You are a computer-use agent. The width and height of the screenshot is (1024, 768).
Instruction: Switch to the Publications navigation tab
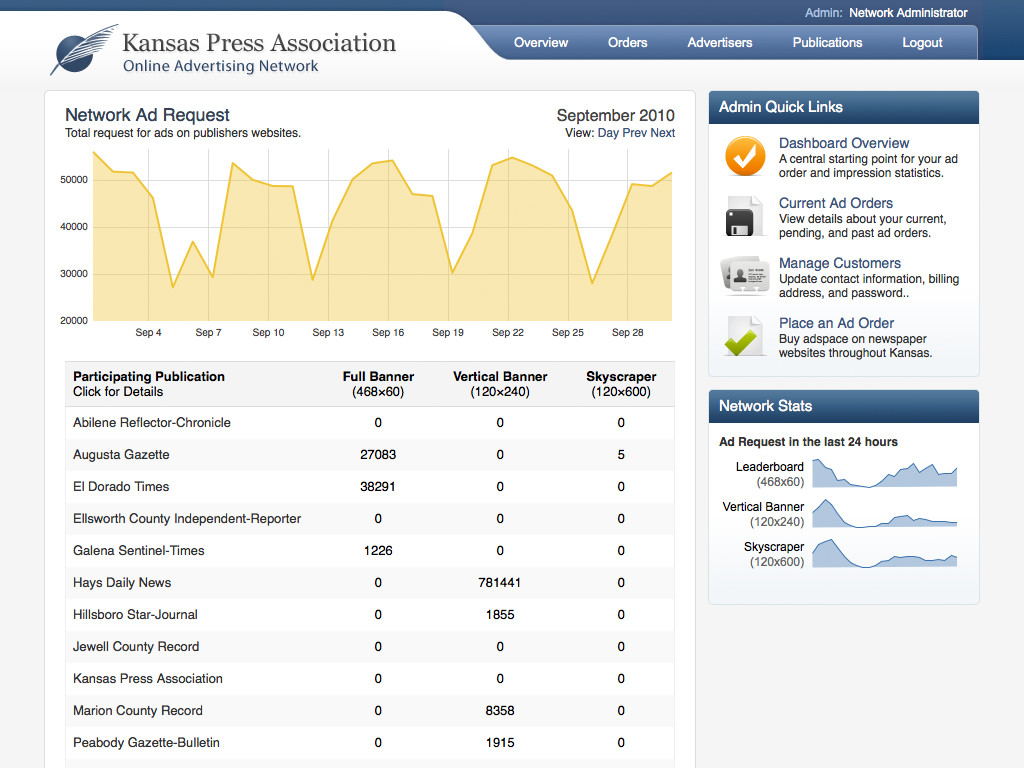pos(827,42)
